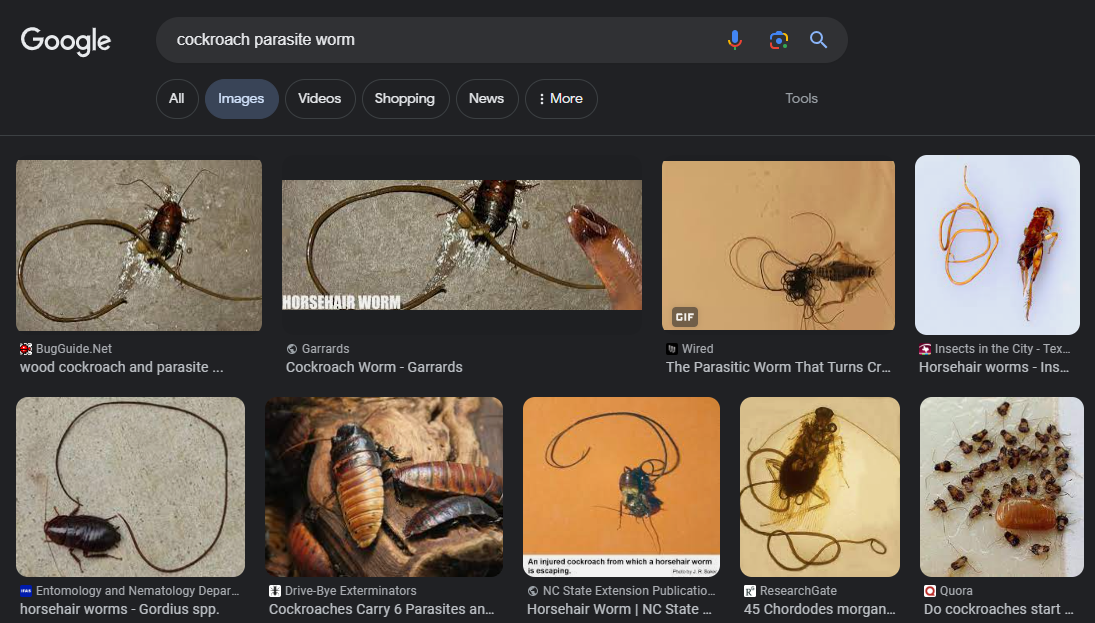Click the Google logo
This screenshot has height=623, width=1095.
point(66,41)
